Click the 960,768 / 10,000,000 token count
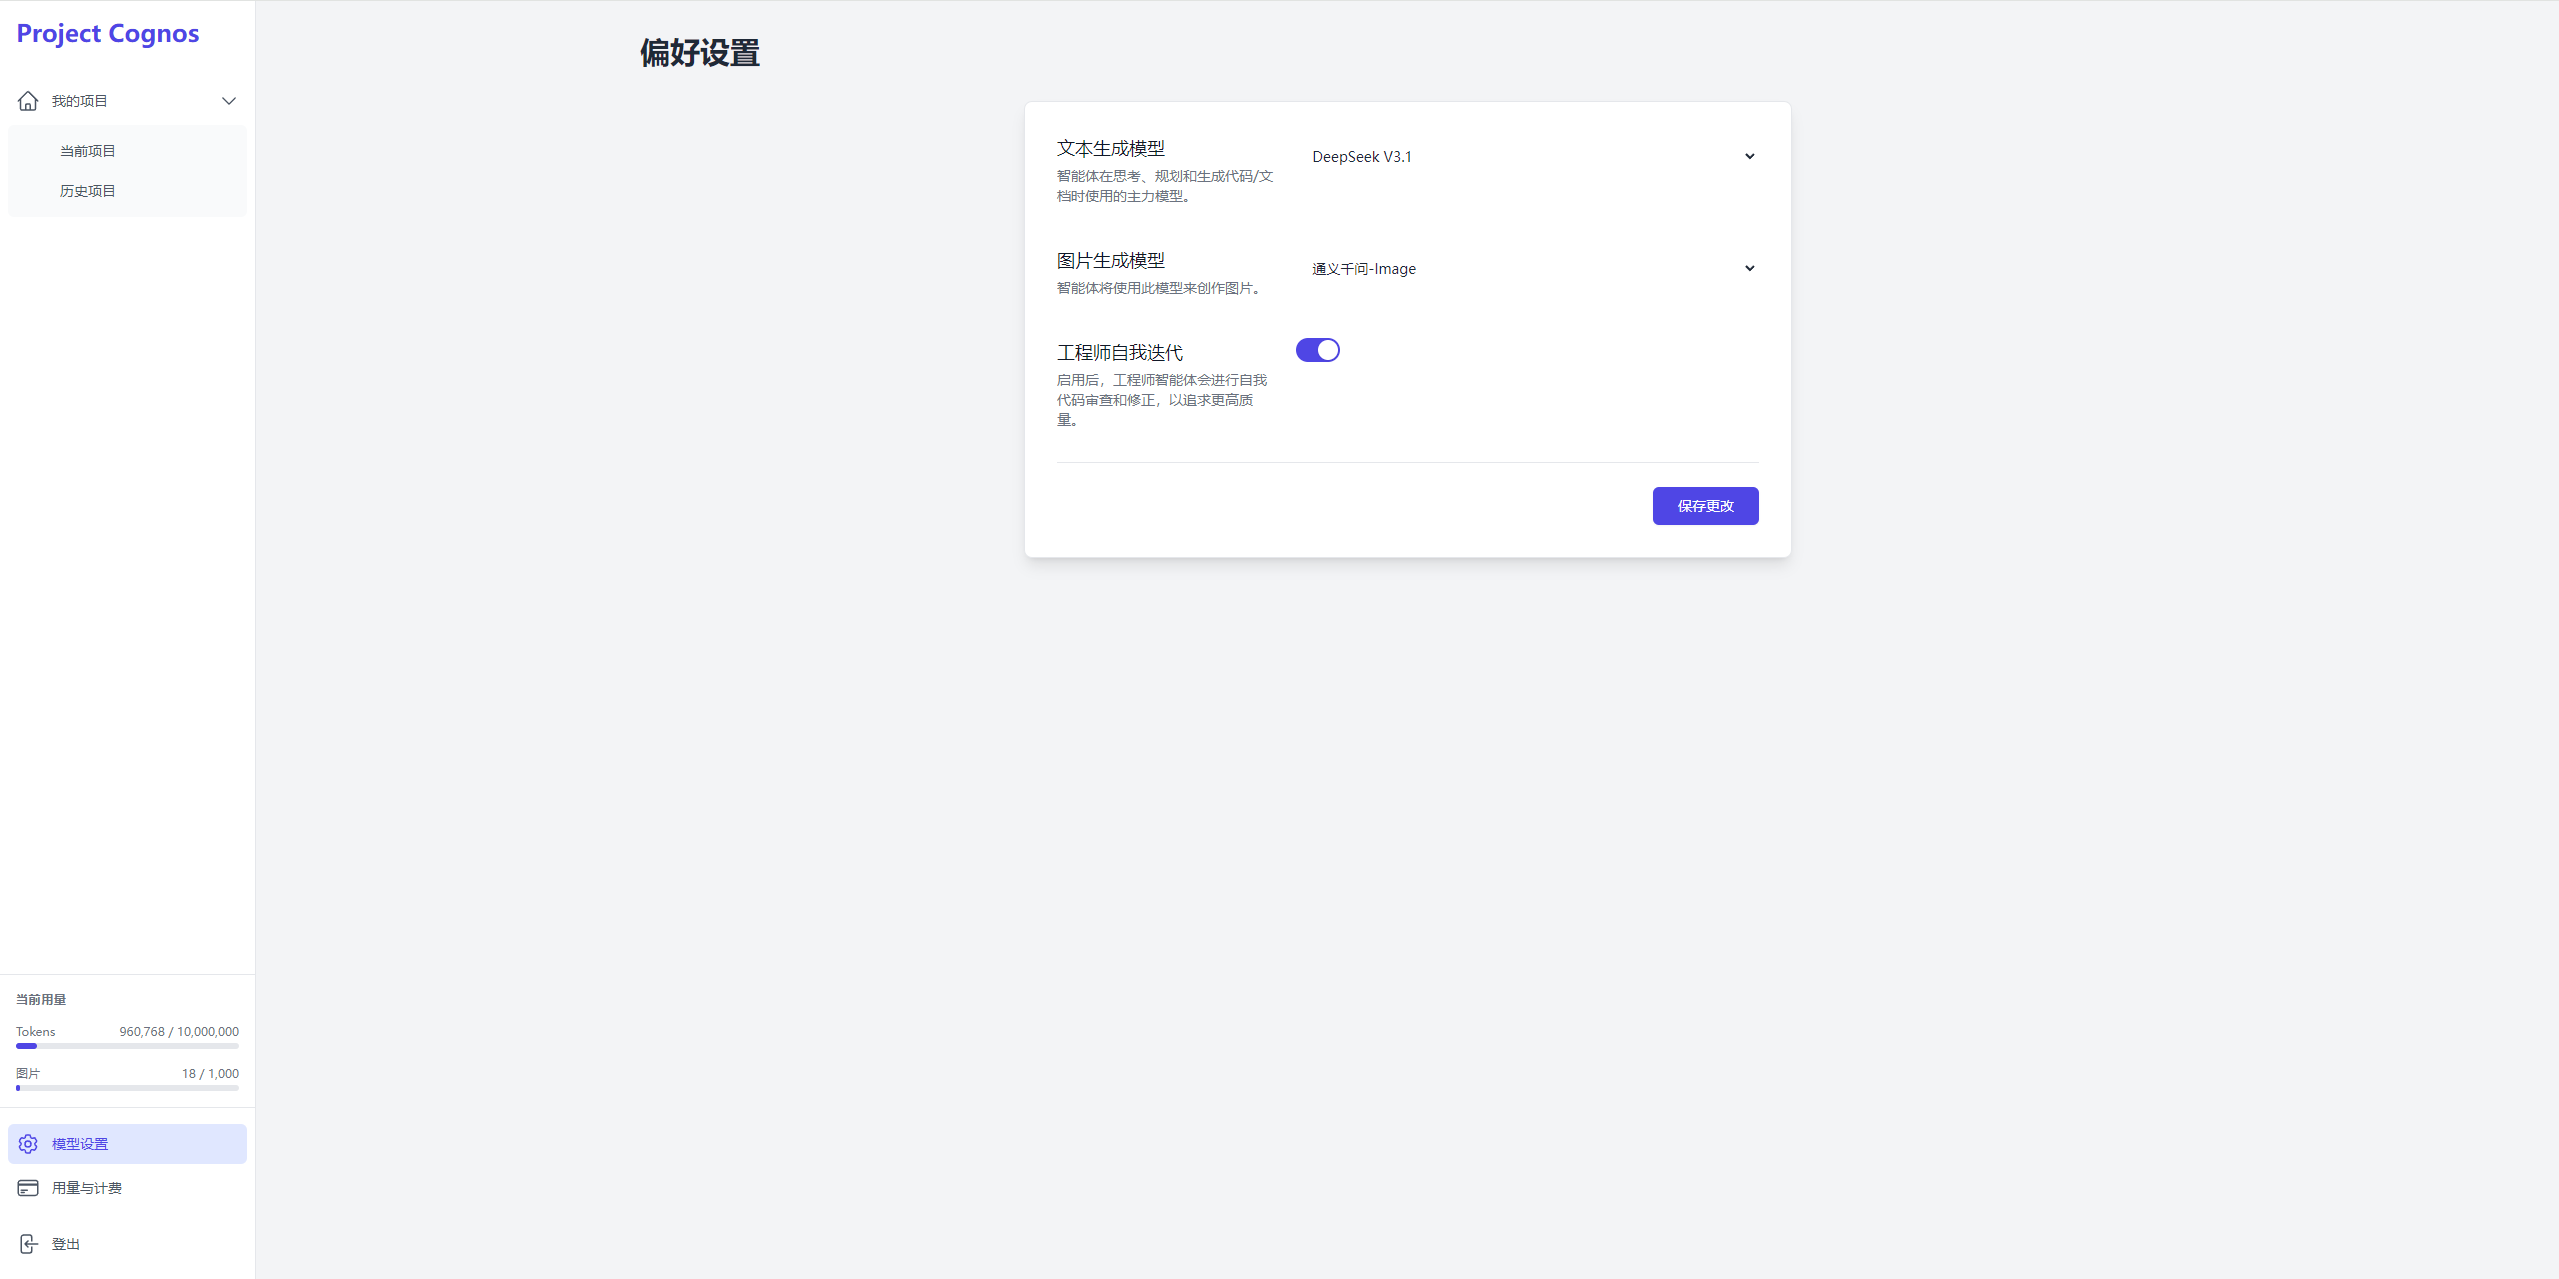The image size is (2559, 1279). pos(179,1032)
